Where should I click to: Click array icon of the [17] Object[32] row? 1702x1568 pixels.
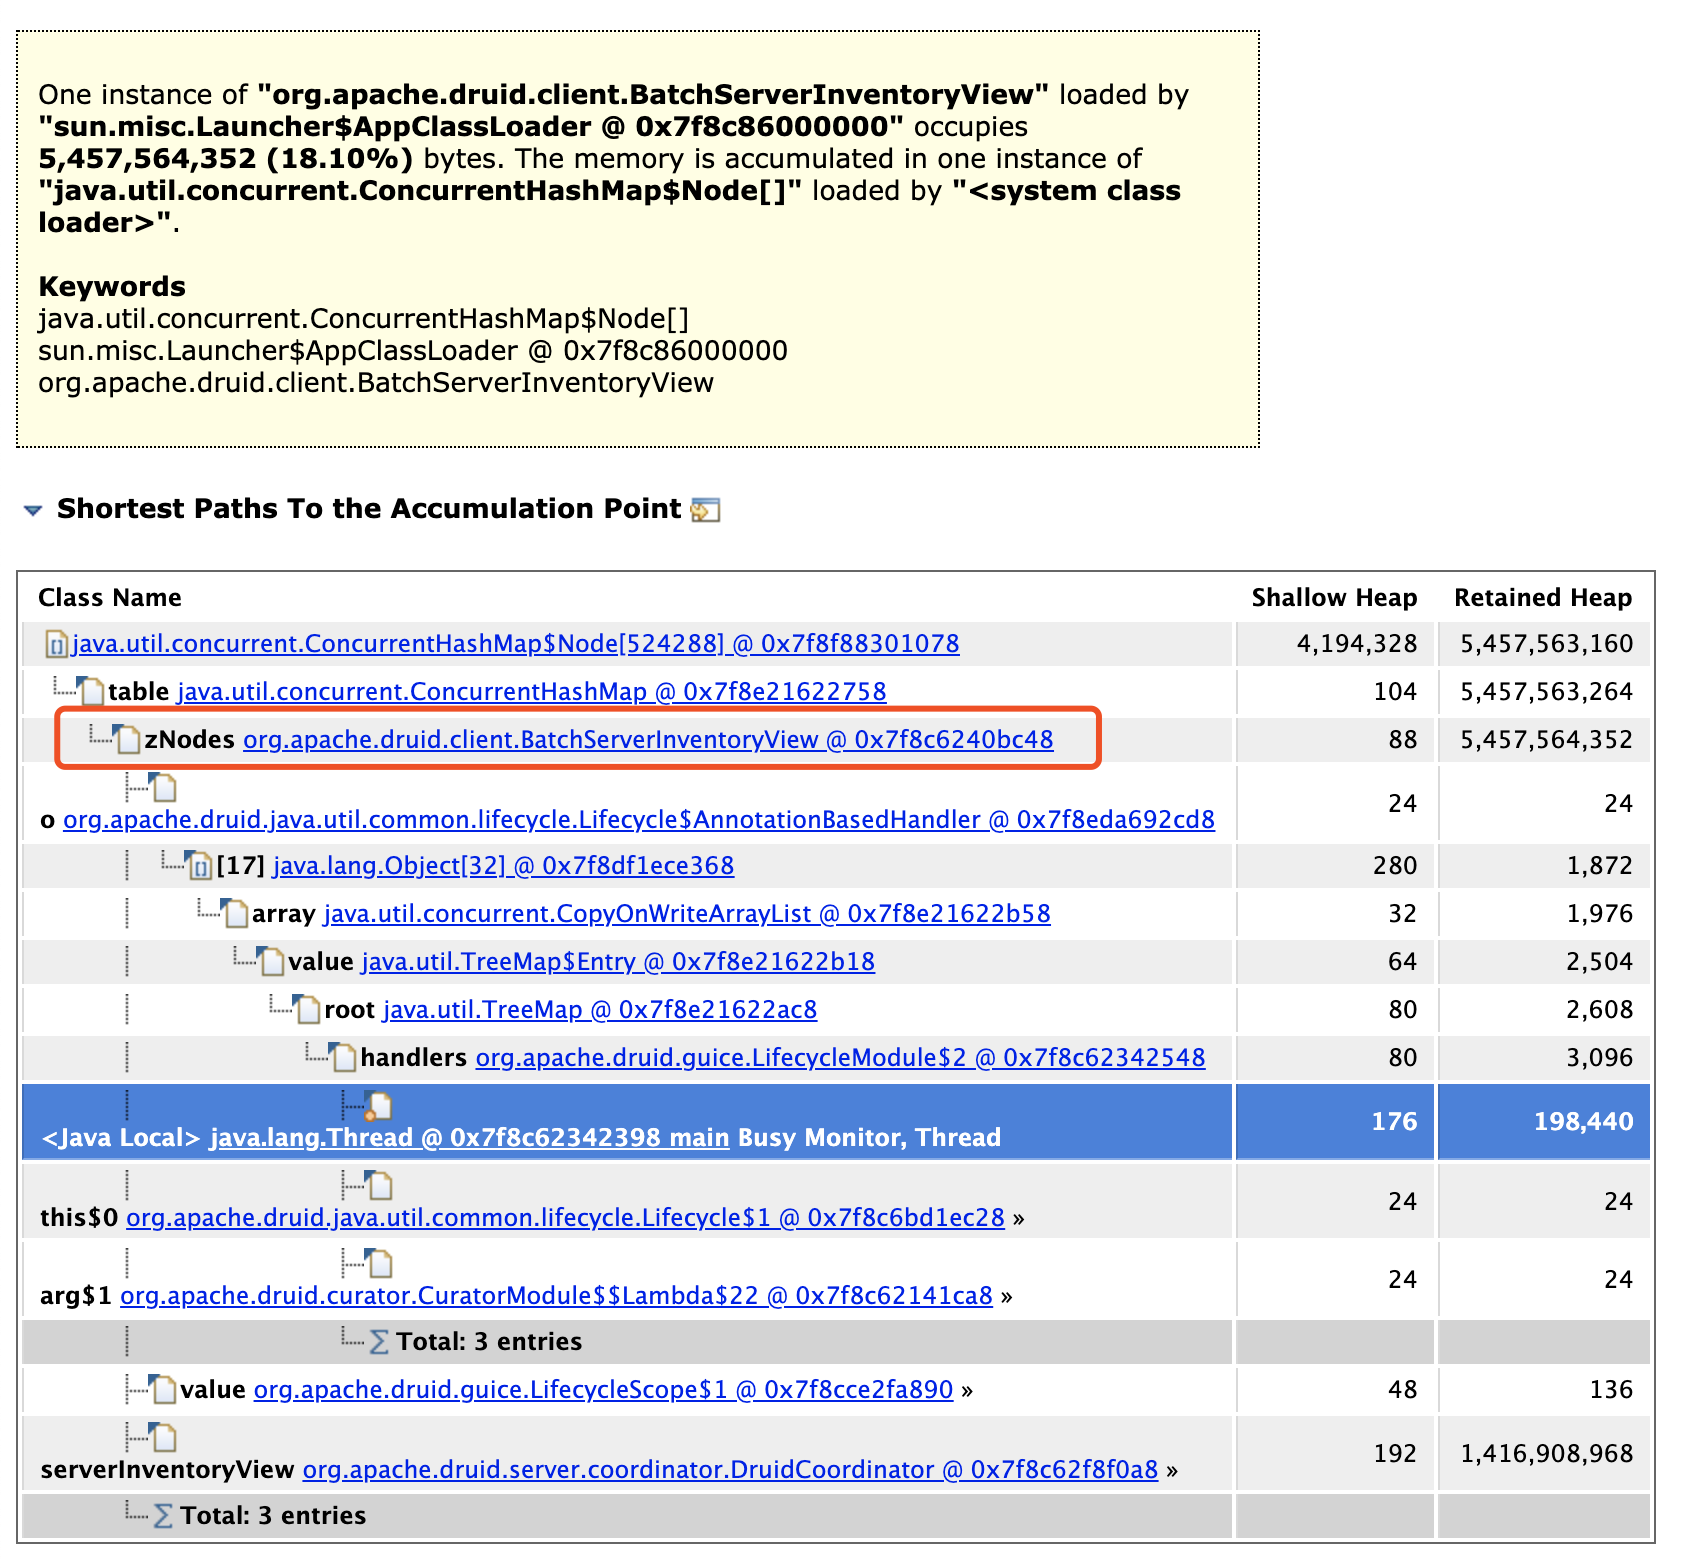click(x=201, y=866)
